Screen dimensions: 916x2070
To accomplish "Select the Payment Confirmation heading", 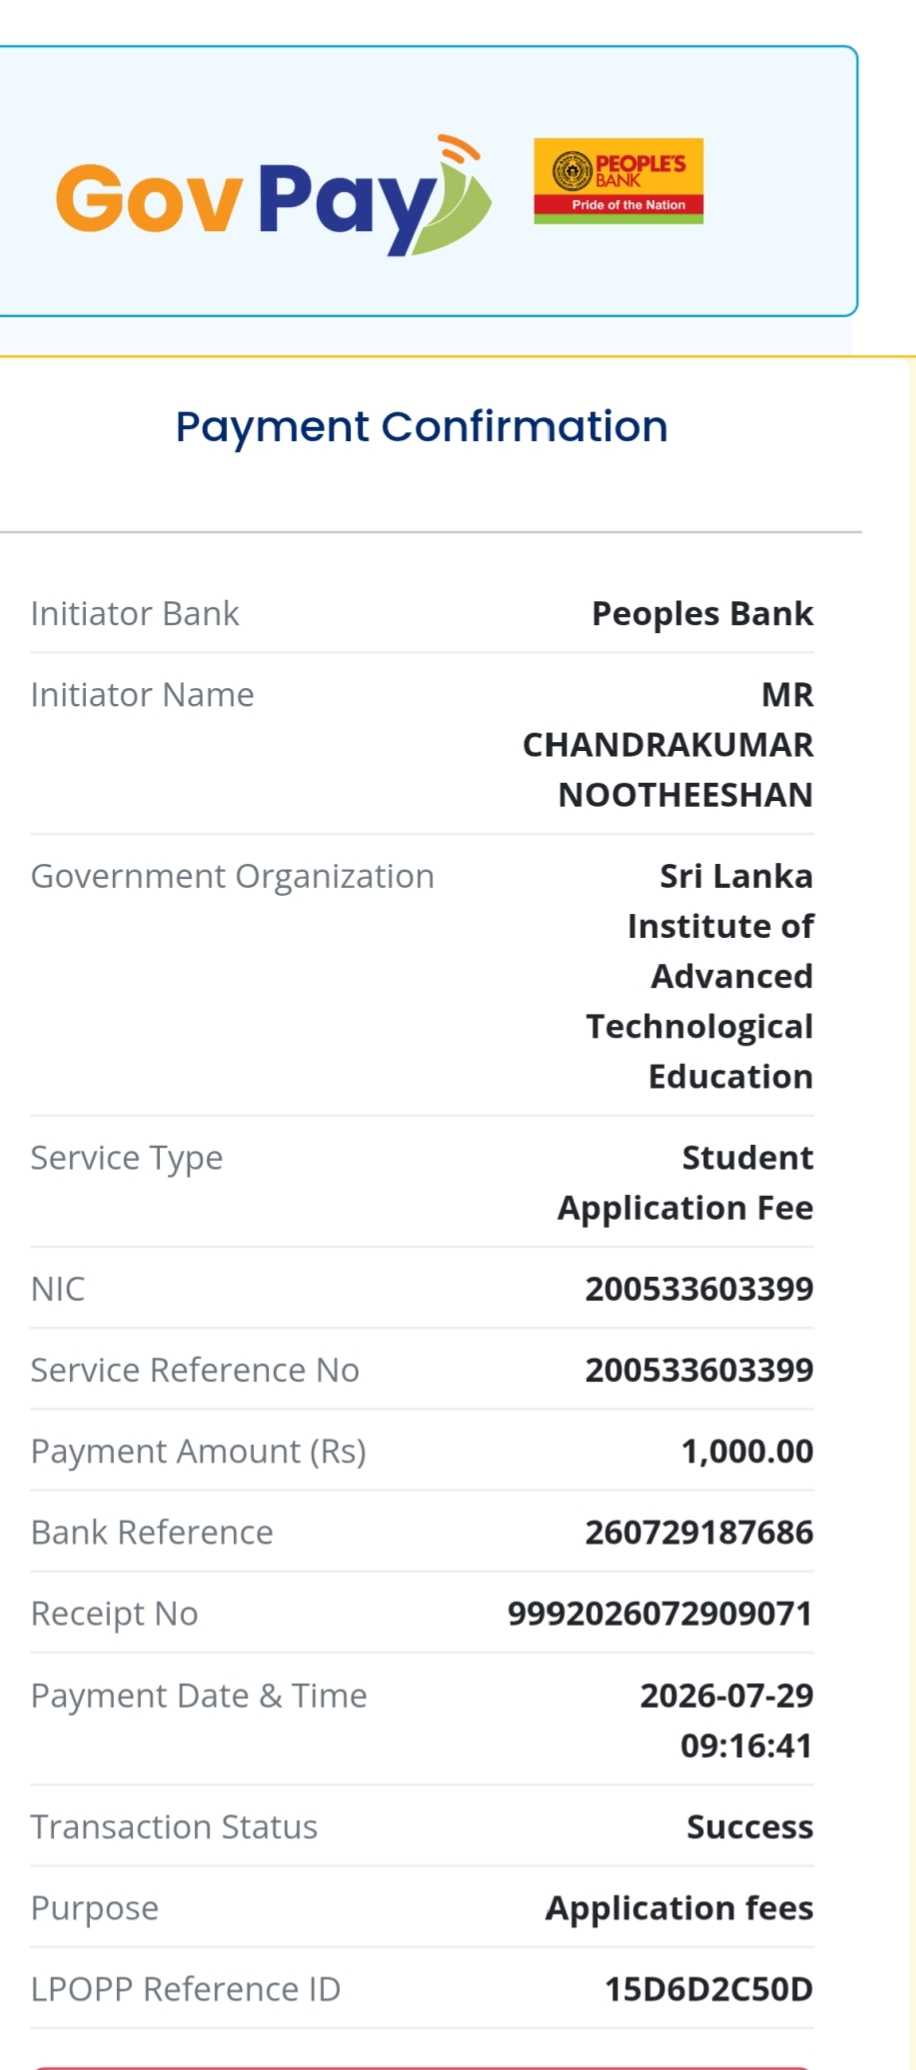I will [421, 427].
